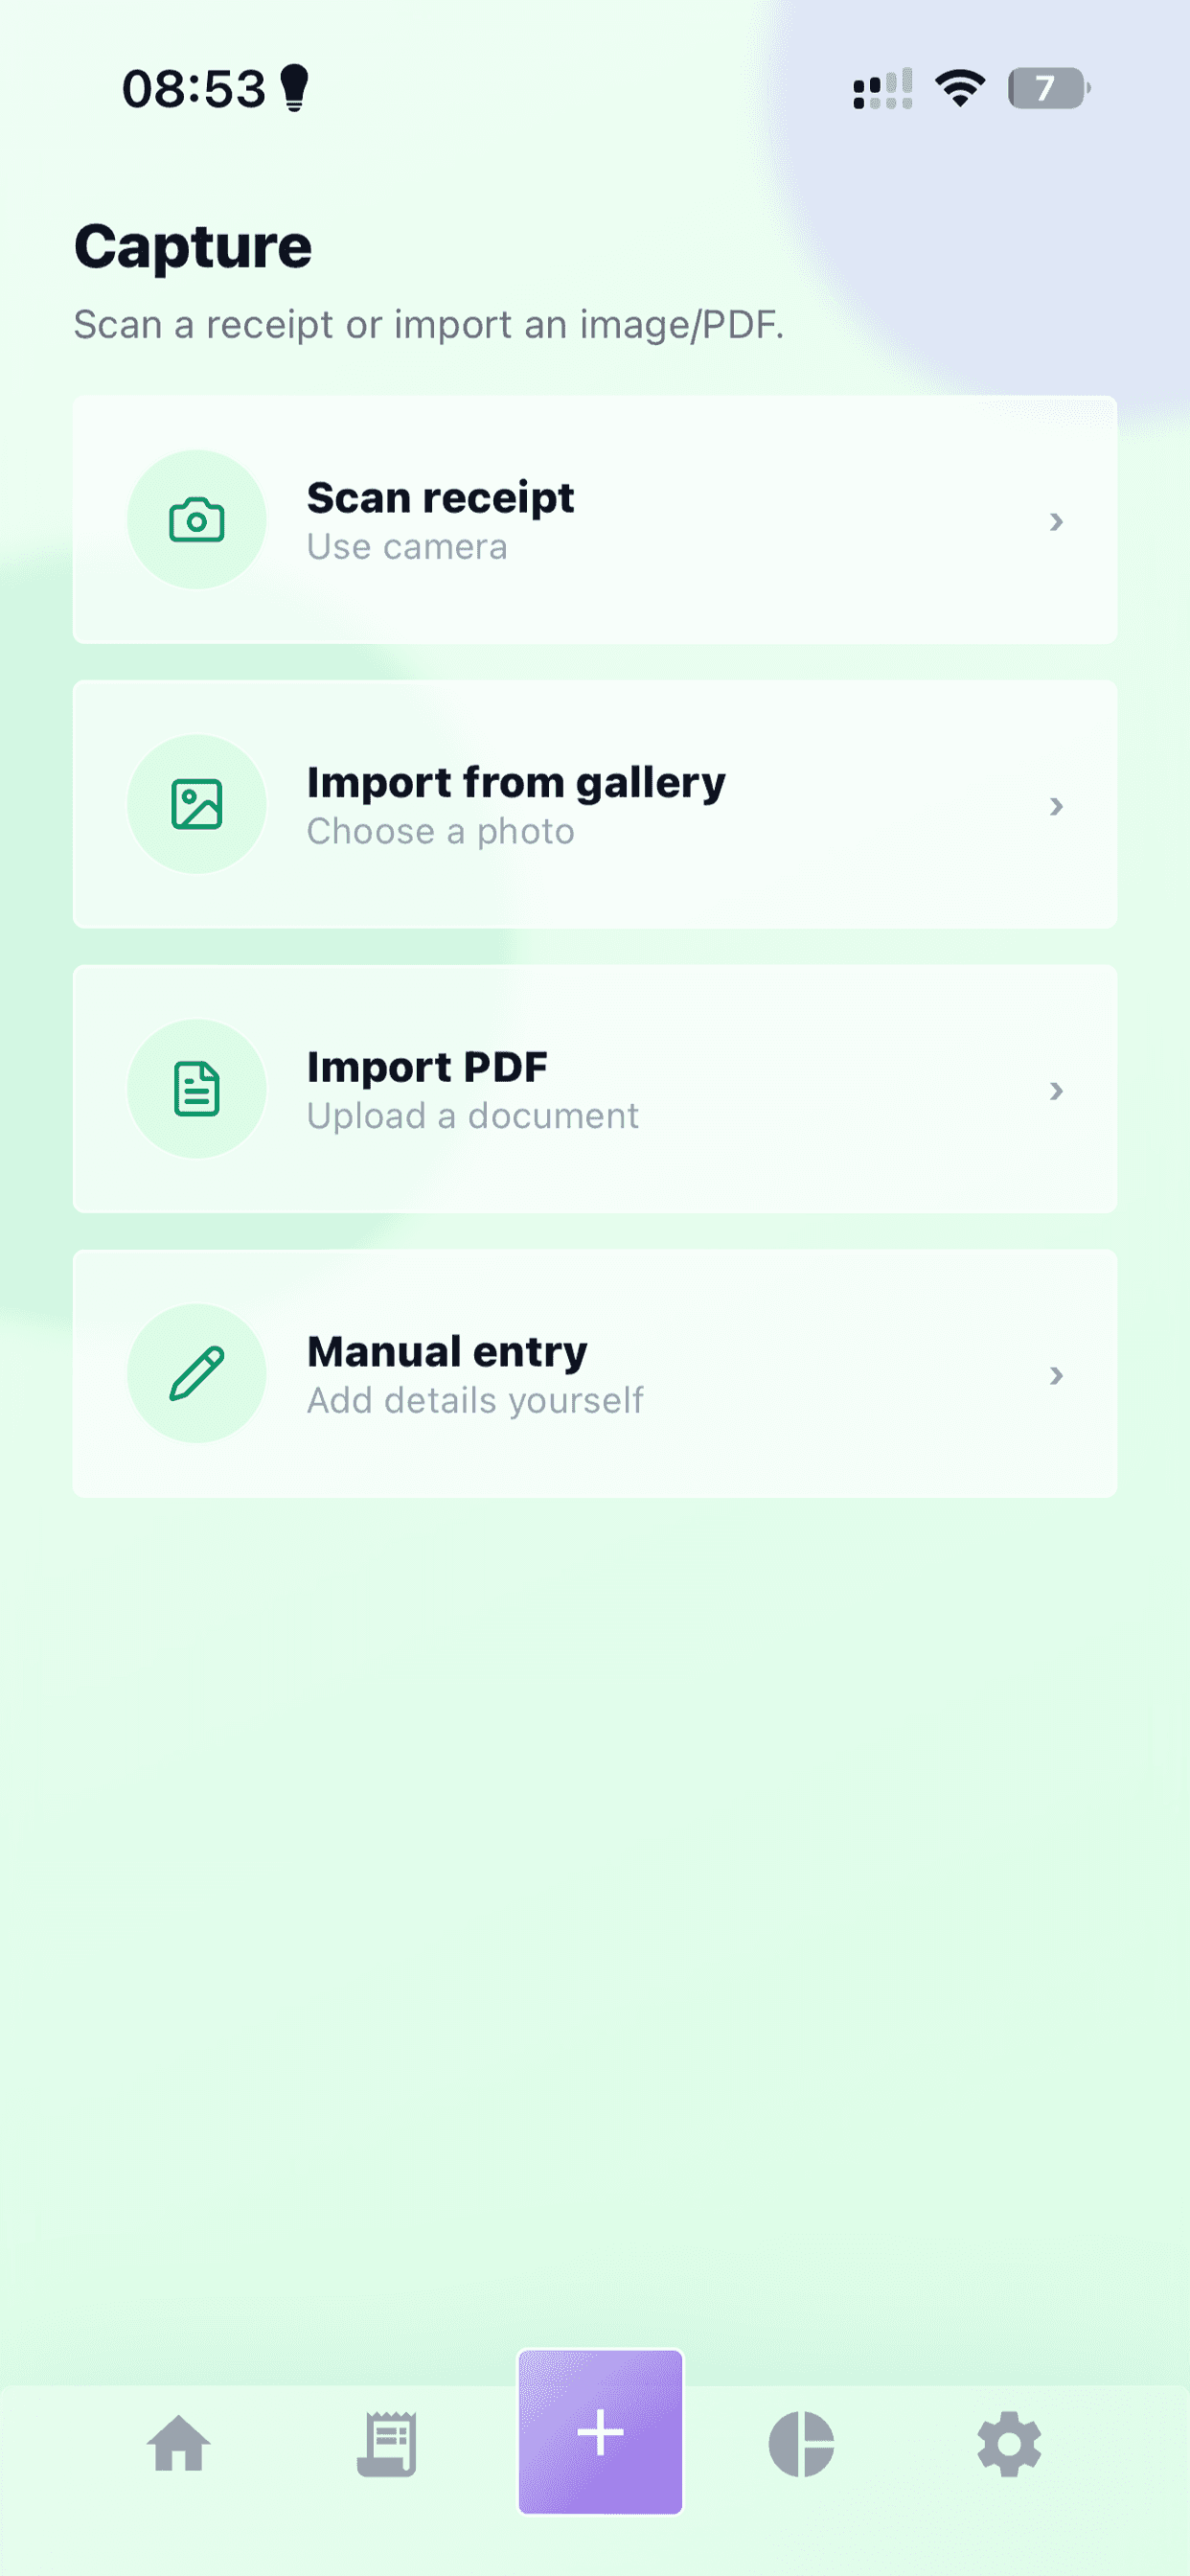Expand the Import from gallery chevron
The image size is (1190, 2576).
(x=1056, y=806)
